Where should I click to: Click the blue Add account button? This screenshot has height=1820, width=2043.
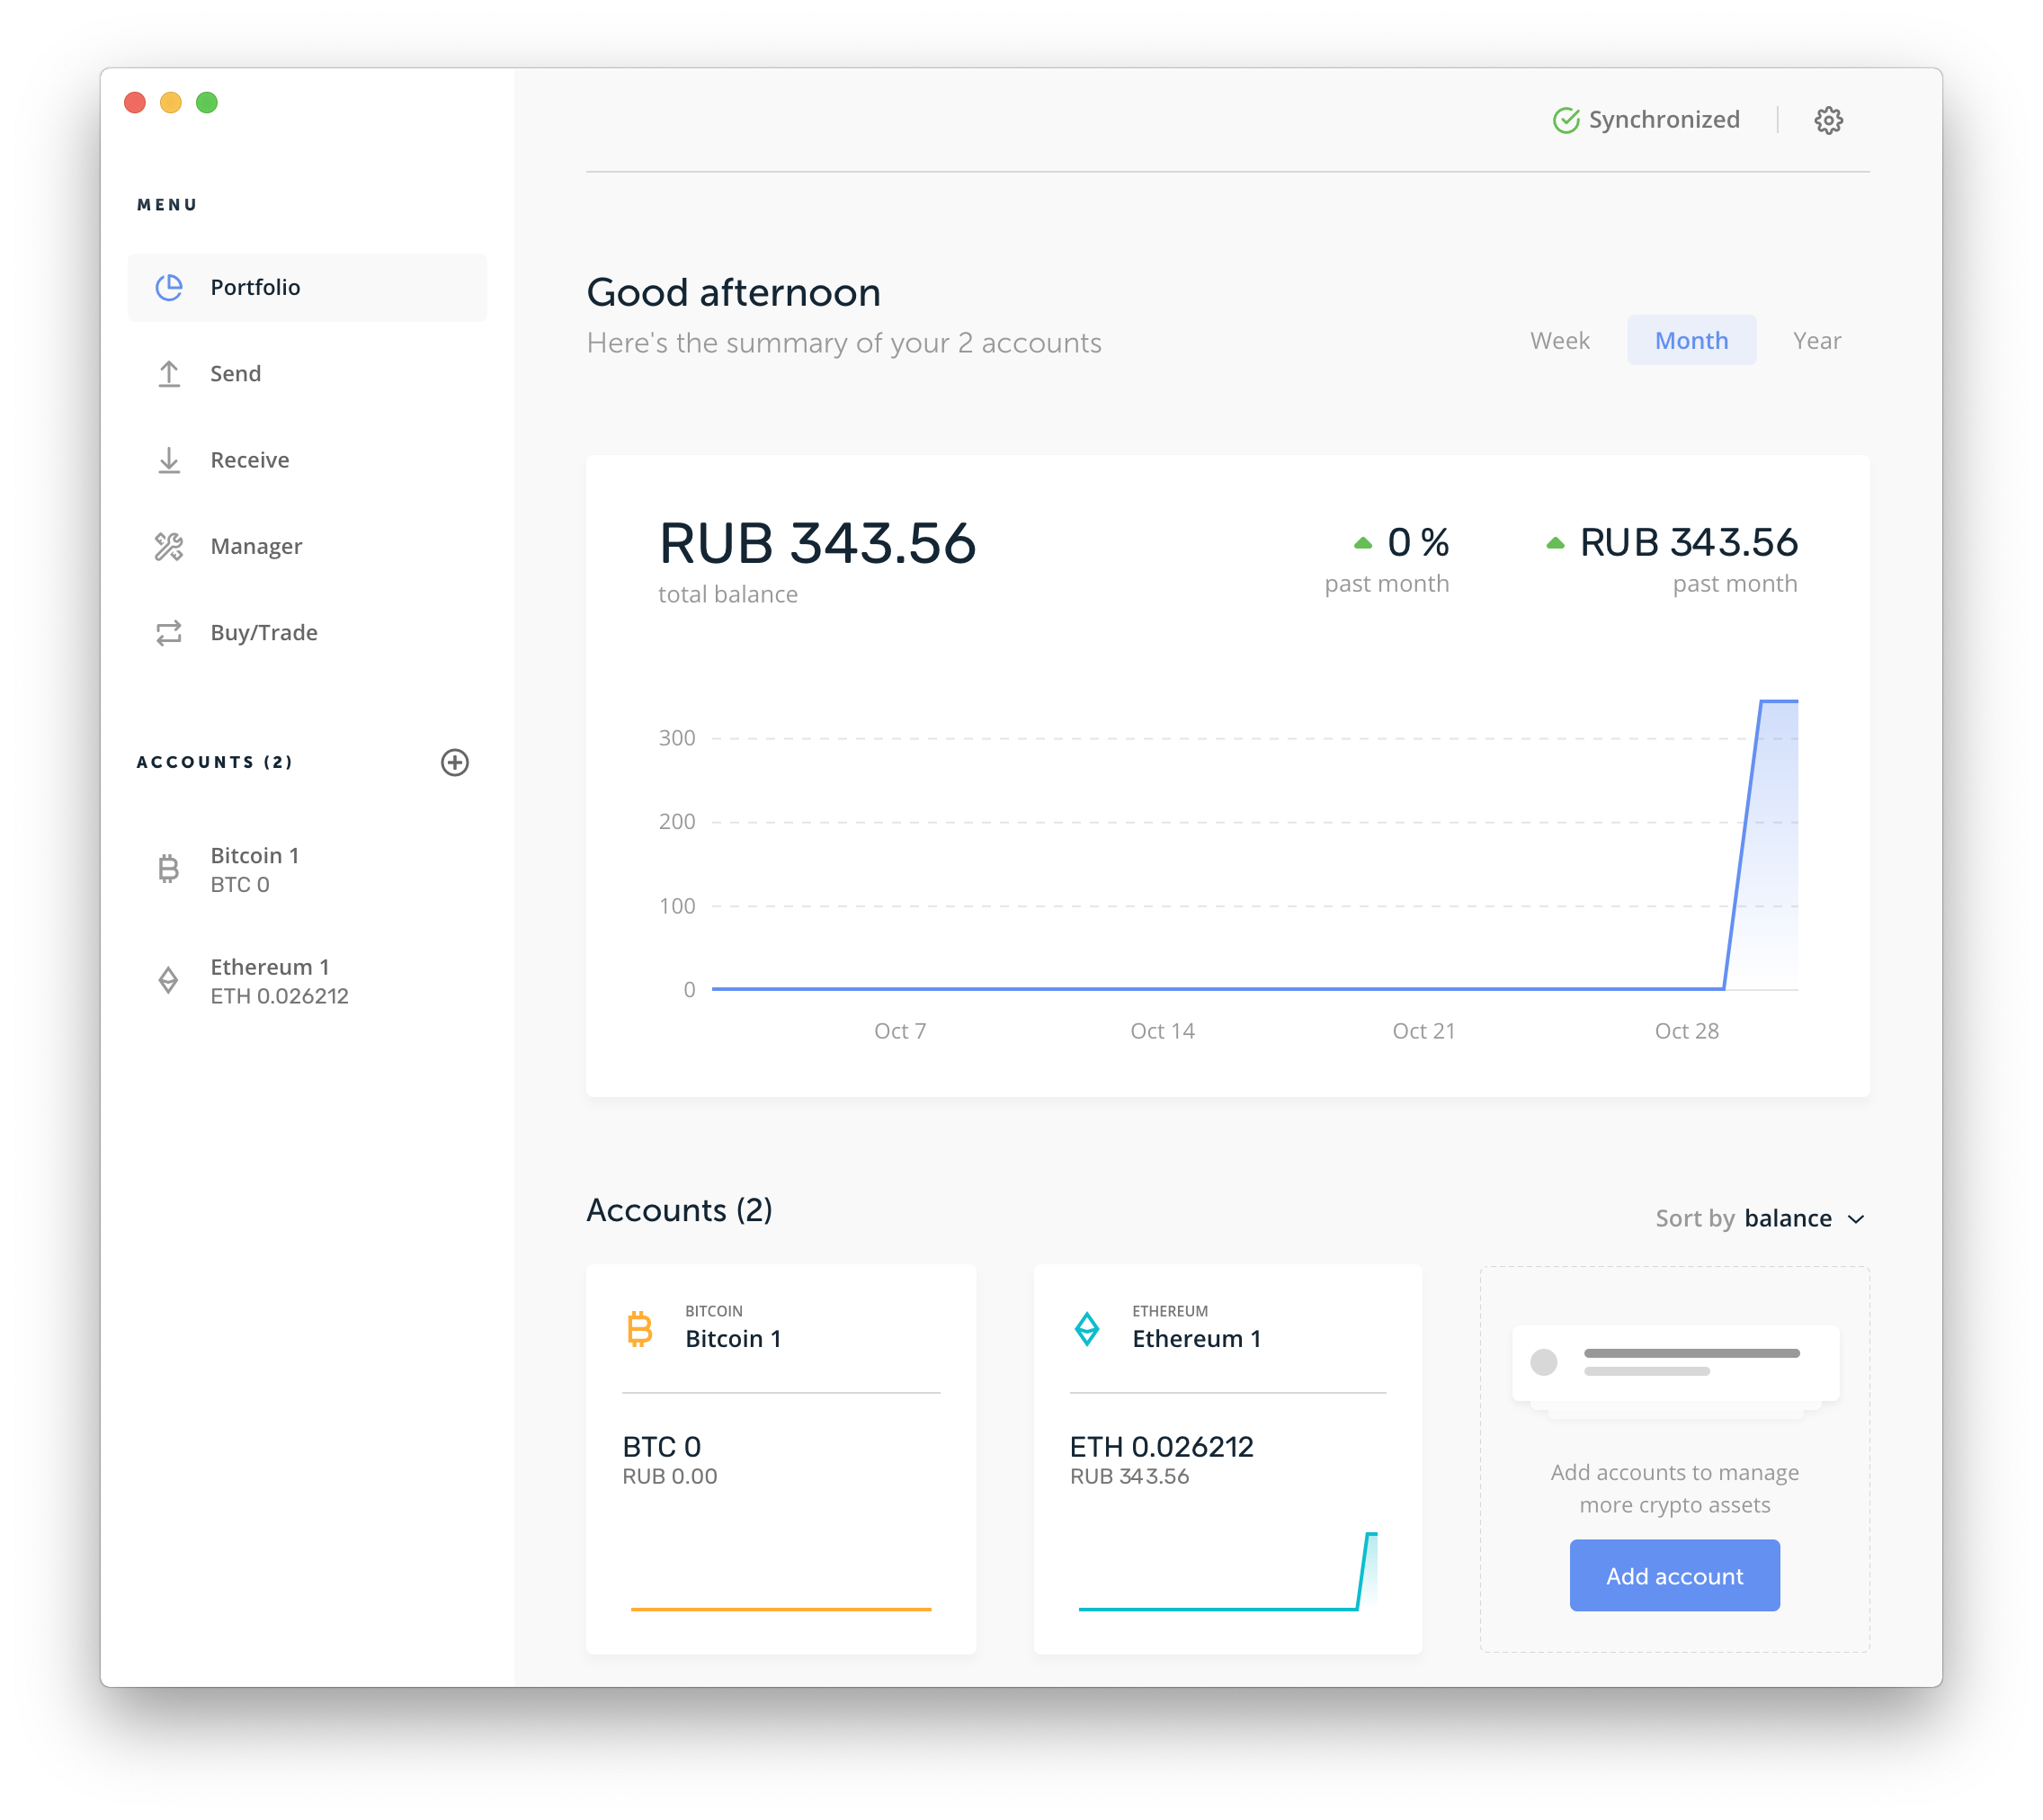coord(1674,1575)
